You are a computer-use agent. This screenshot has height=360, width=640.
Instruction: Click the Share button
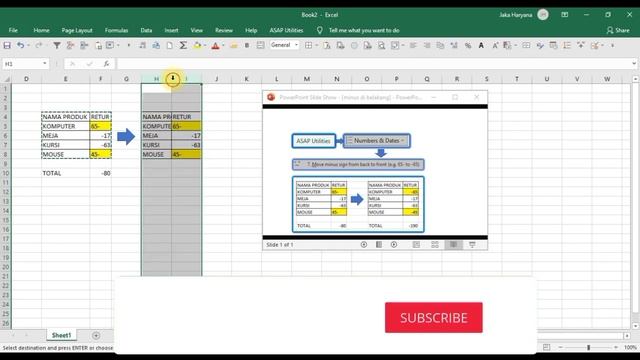[618, 30]
